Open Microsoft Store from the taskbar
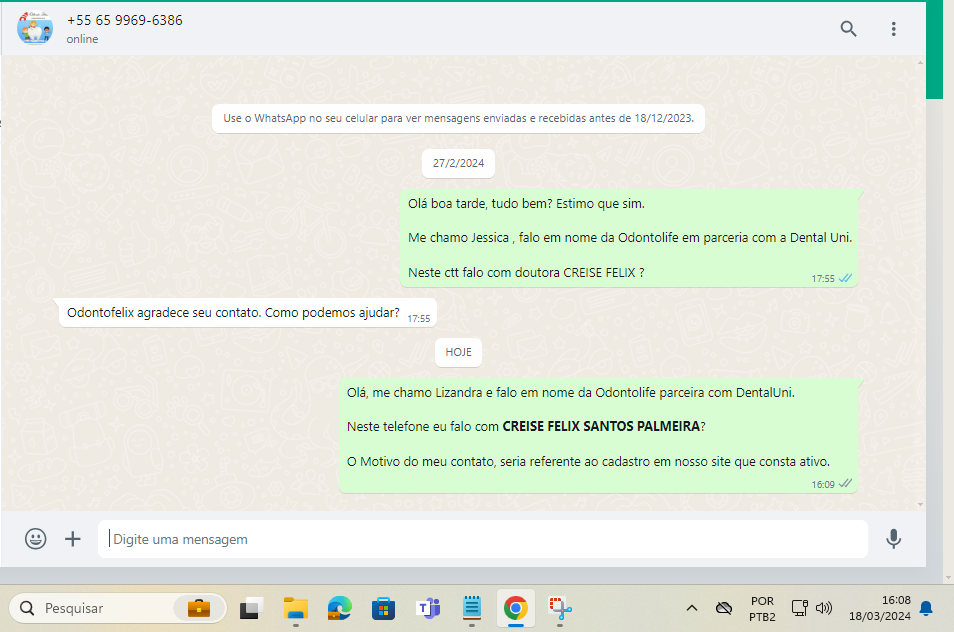The width and height of the screenshot is (954, 632). click(x=384, y=608)
